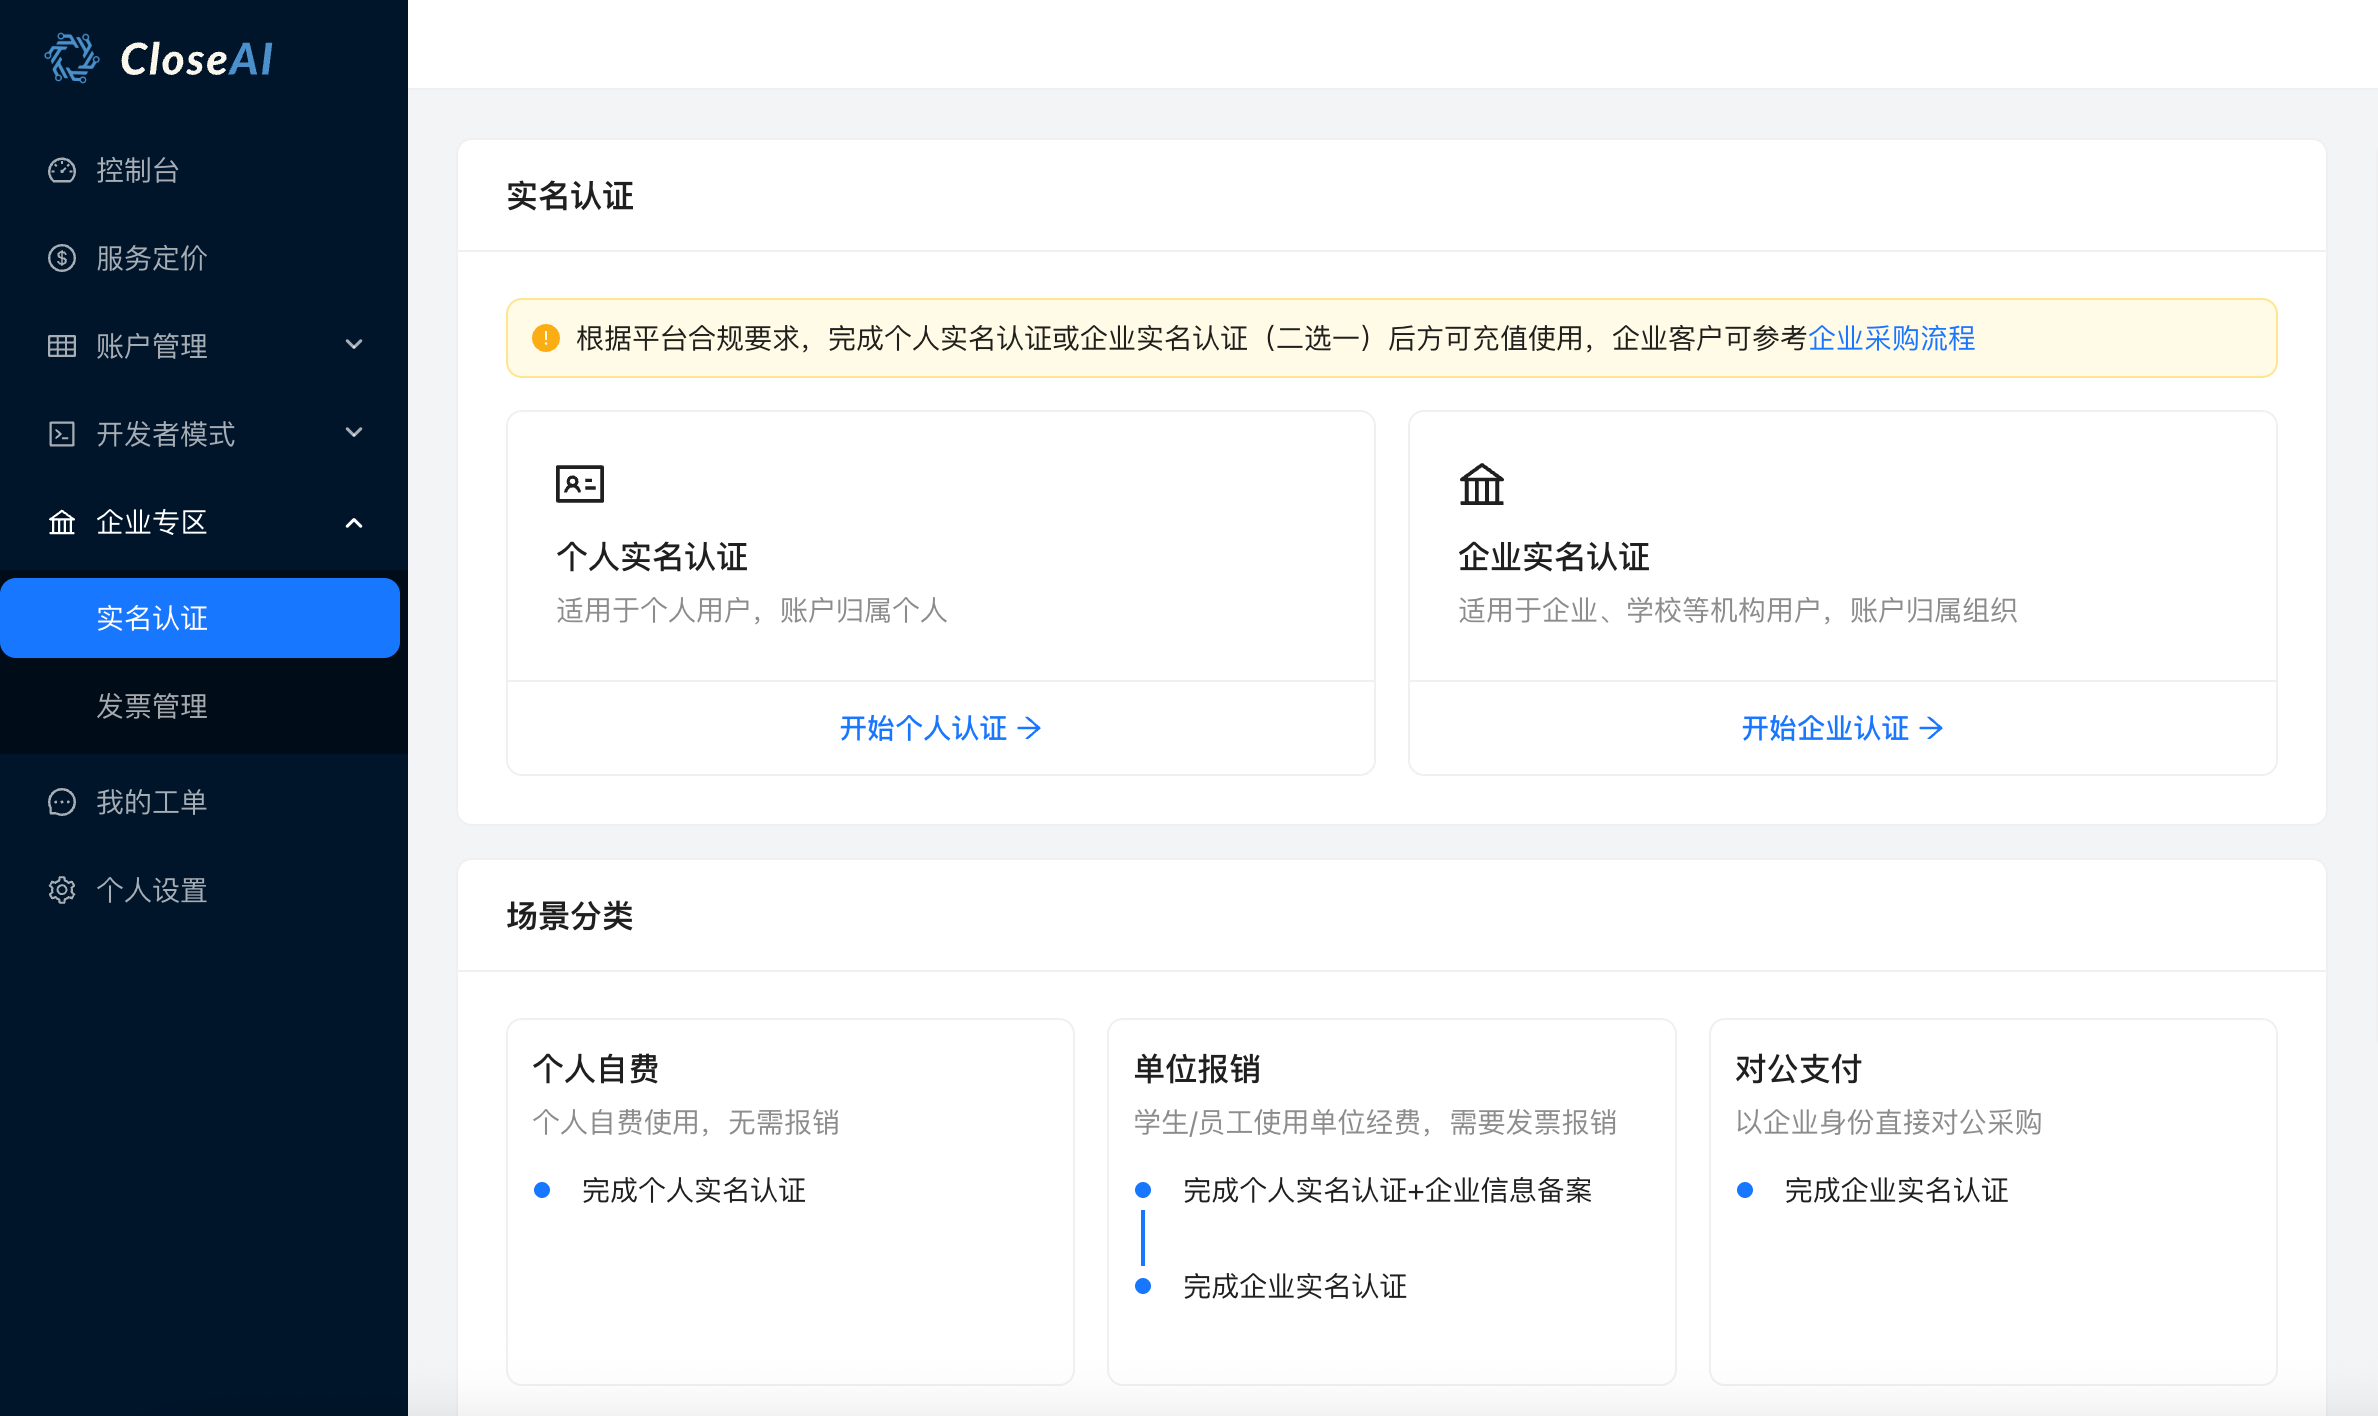This screenshot has height=1416, width=2378.
Task: Click the 账户管理 table icon
Action: pyautogui.click(x=62, y=346)
